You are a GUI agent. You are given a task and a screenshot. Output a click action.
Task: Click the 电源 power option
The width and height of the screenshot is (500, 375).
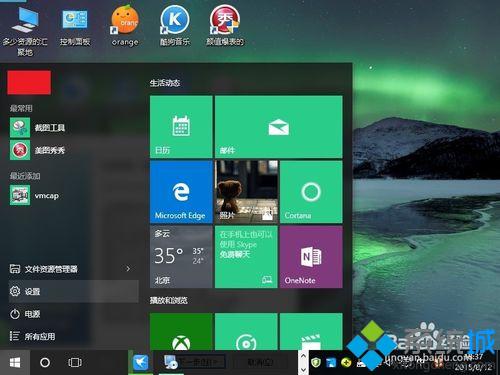[73, 314]
